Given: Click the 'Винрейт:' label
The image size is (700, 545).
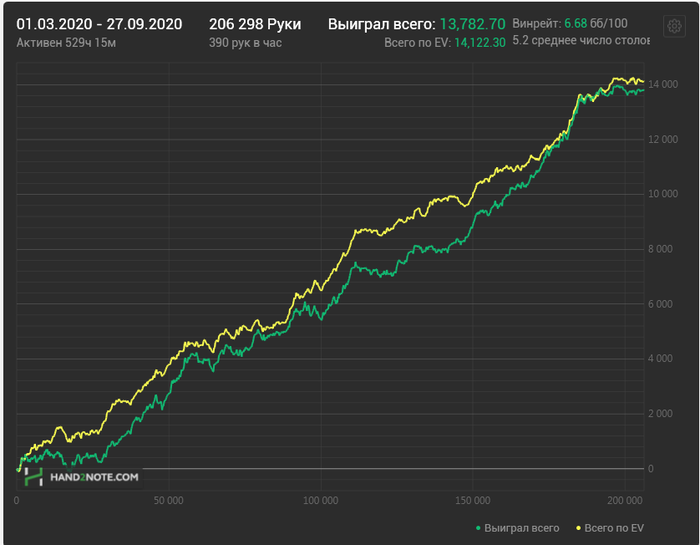Looking at the screenshot, I should [x=537, y=23].
